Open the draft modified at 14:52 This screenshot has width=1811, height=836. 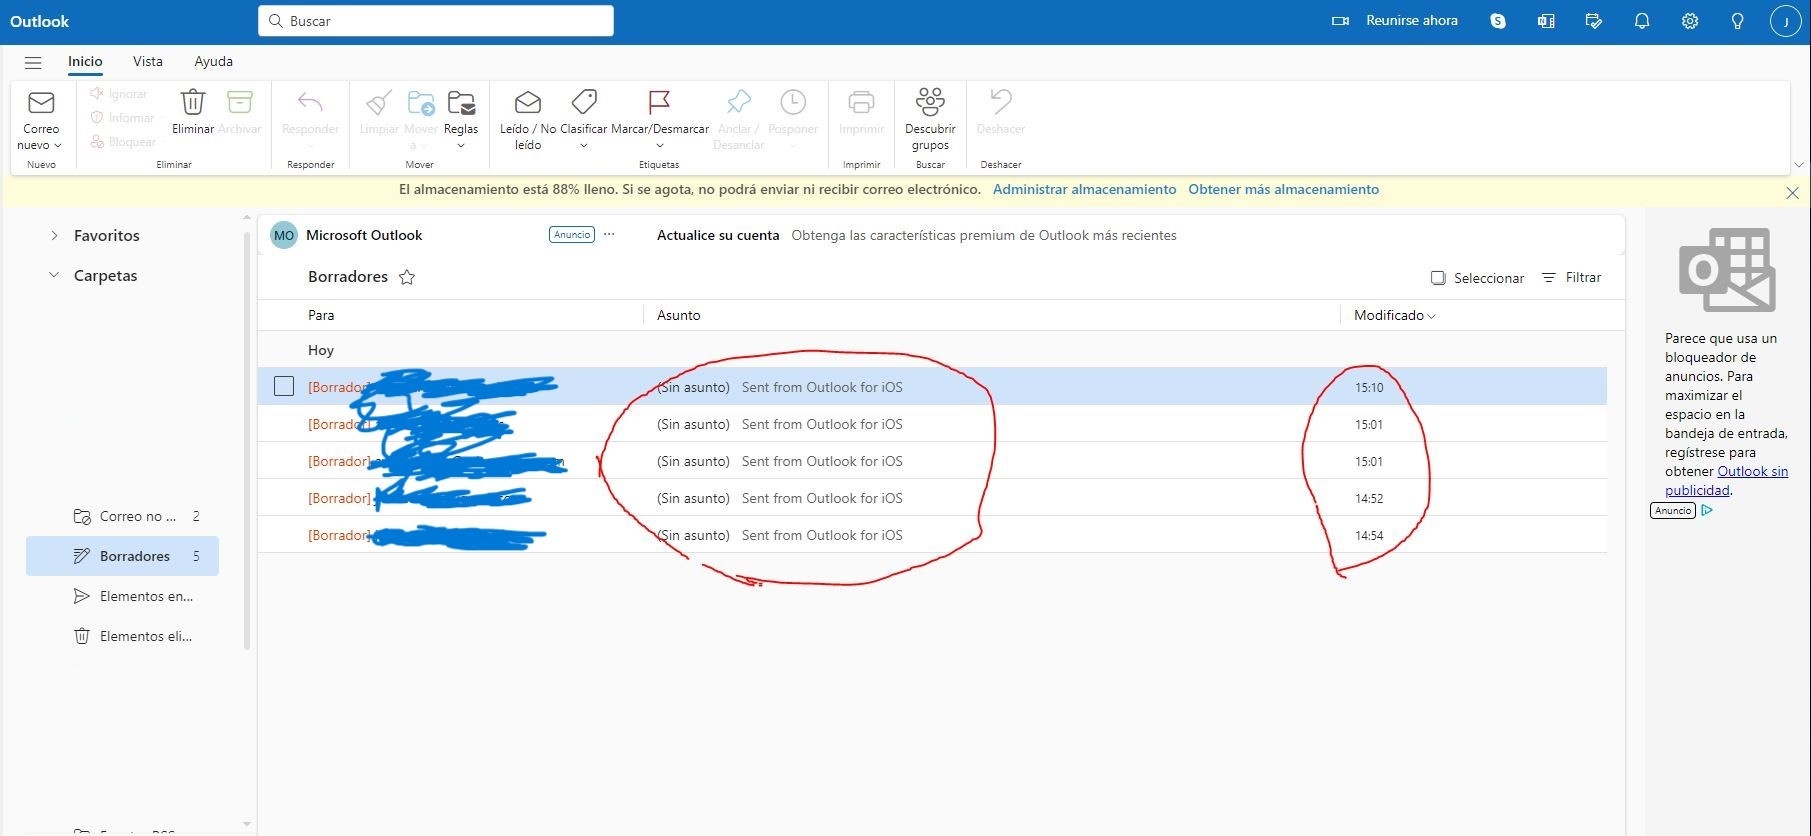tap(932, 498)
